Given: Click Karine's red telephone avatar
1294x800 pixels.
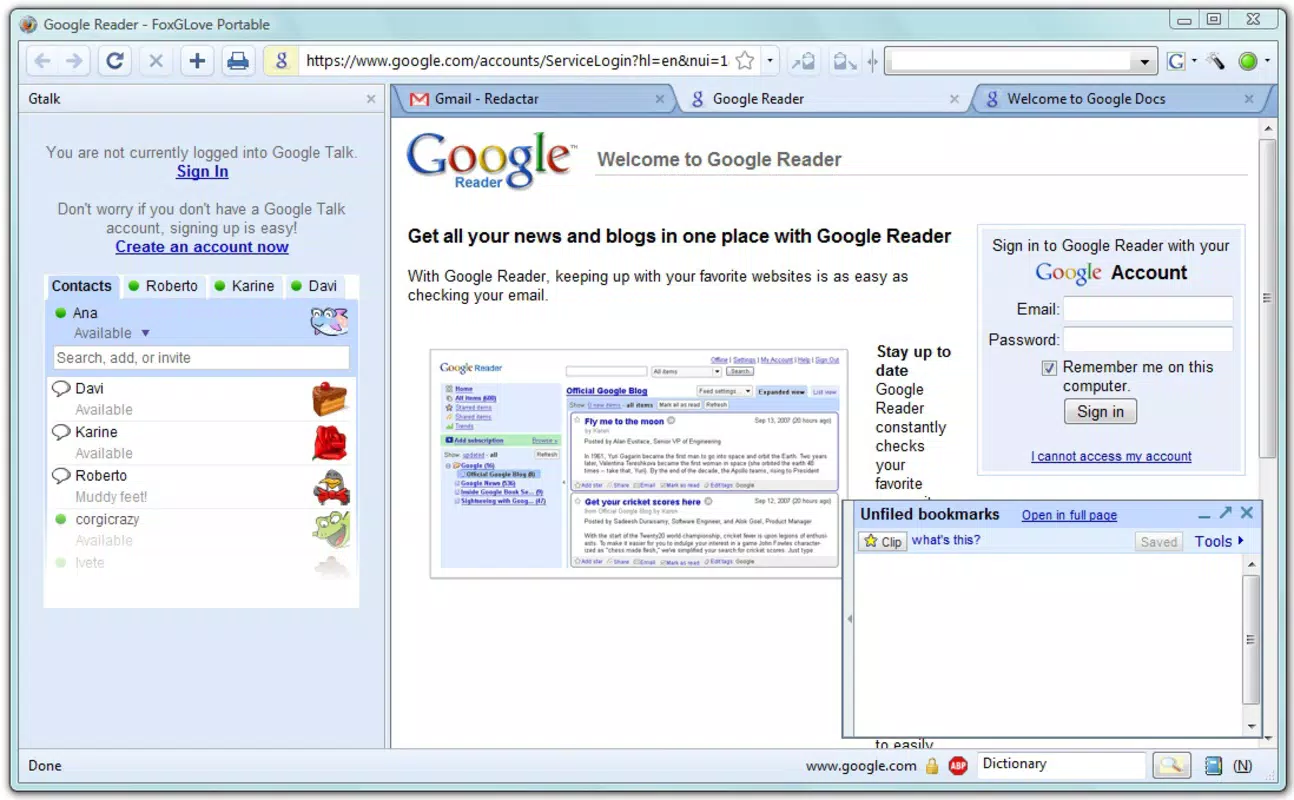Looking at the screenshot, I should (x=329, y=442).
